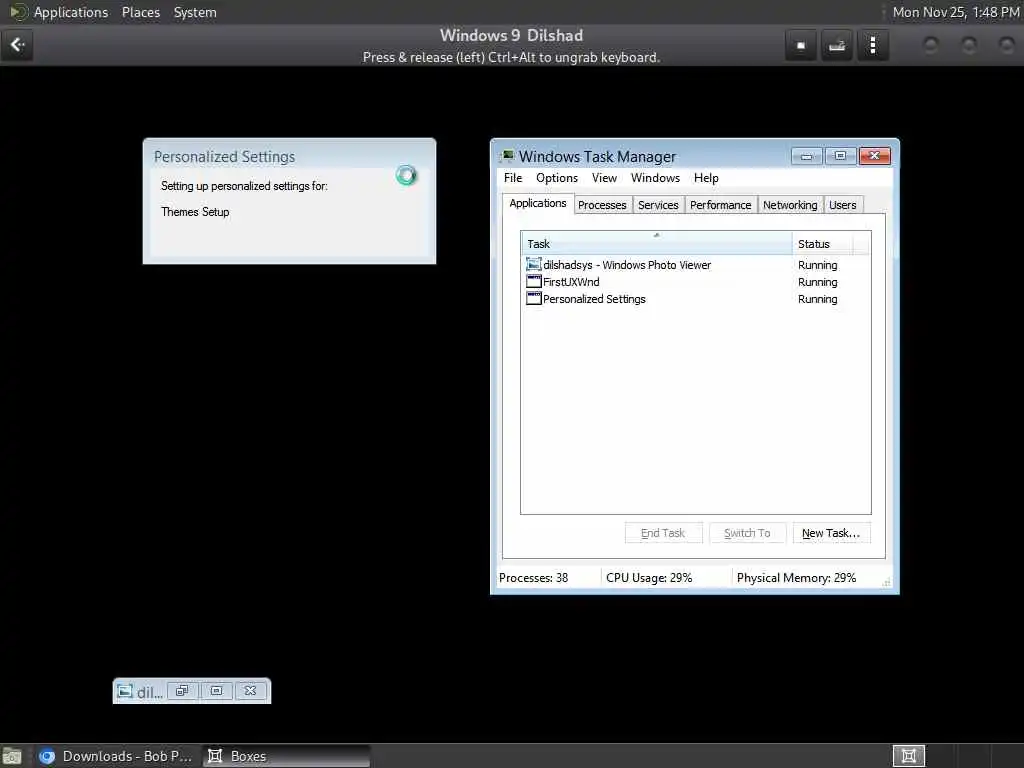
Task: Restore the minimized dil... window
Action: 182,690
